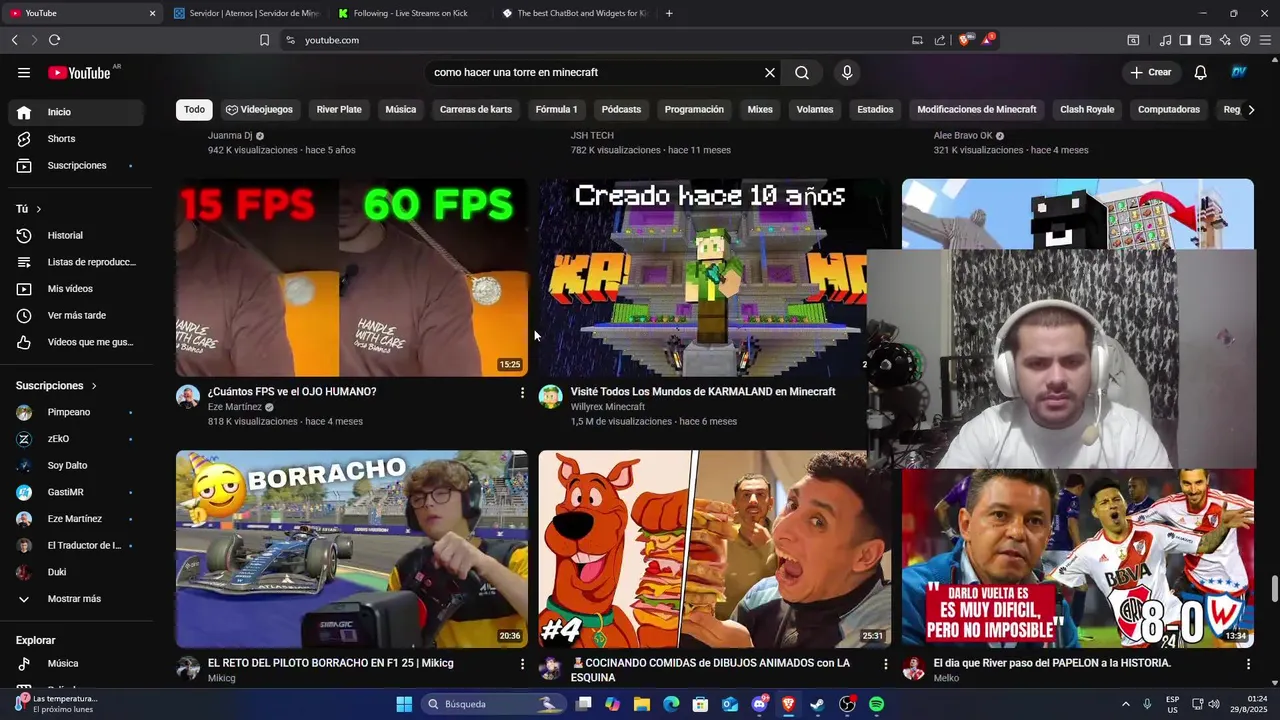The height and width of the screenshot is (720, 1280).
Task: Open Shorts from the sidebar
Action: tap(76, 139)
